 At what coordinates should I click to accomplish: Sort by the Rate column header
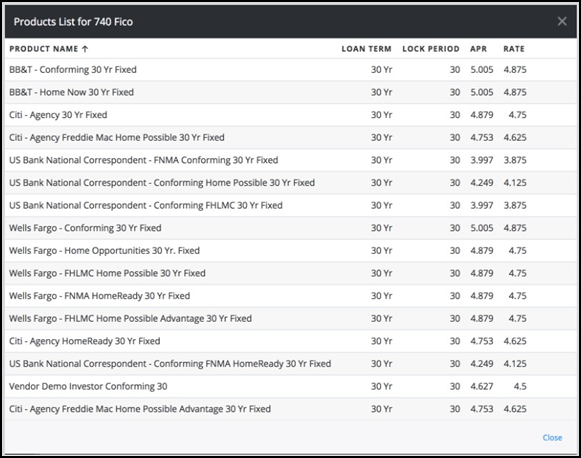[514, 49]
